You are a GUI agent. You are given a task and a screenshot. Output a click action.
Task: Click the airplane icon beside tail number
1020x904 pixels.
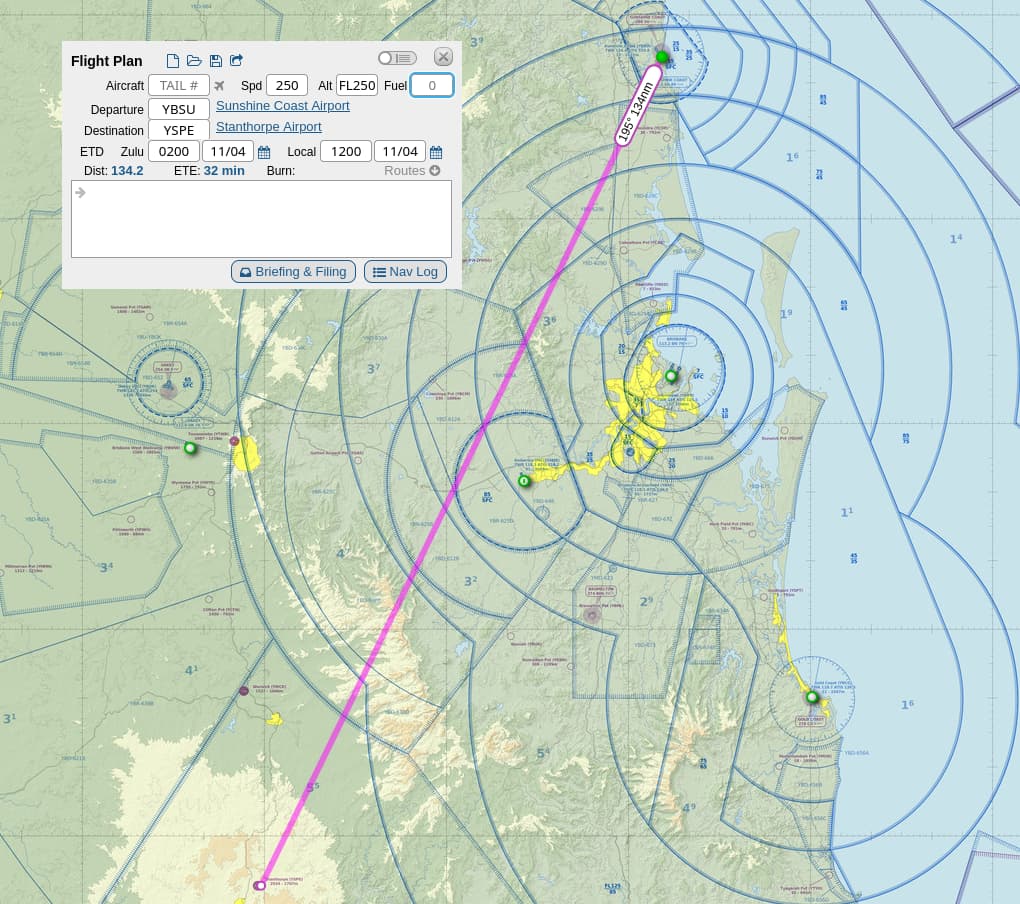coord(220,86)
